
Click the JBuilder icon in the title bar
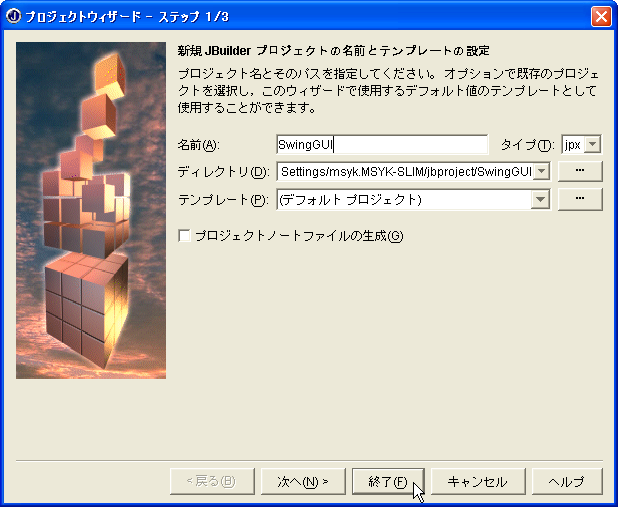[13, 17]
